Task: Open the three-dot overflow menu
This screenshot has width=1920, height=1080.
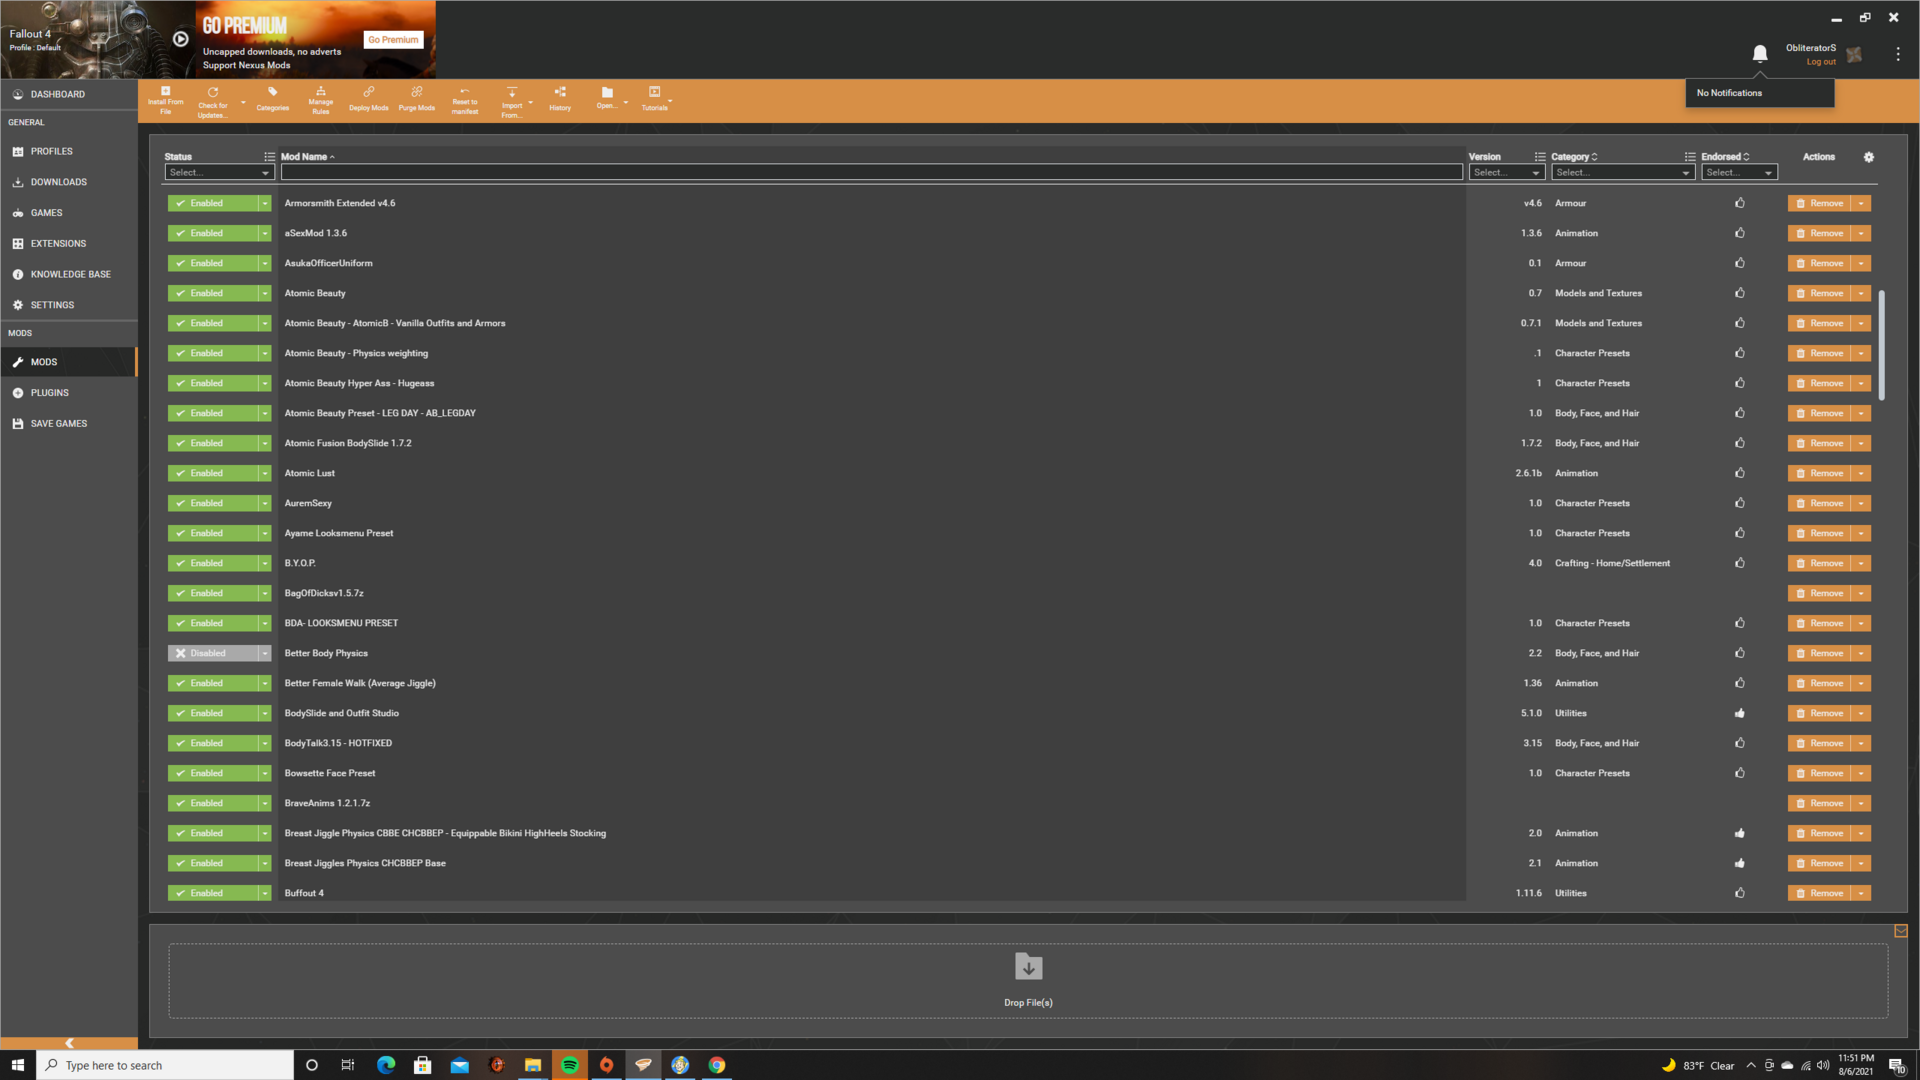Action: coord(1898,54)
